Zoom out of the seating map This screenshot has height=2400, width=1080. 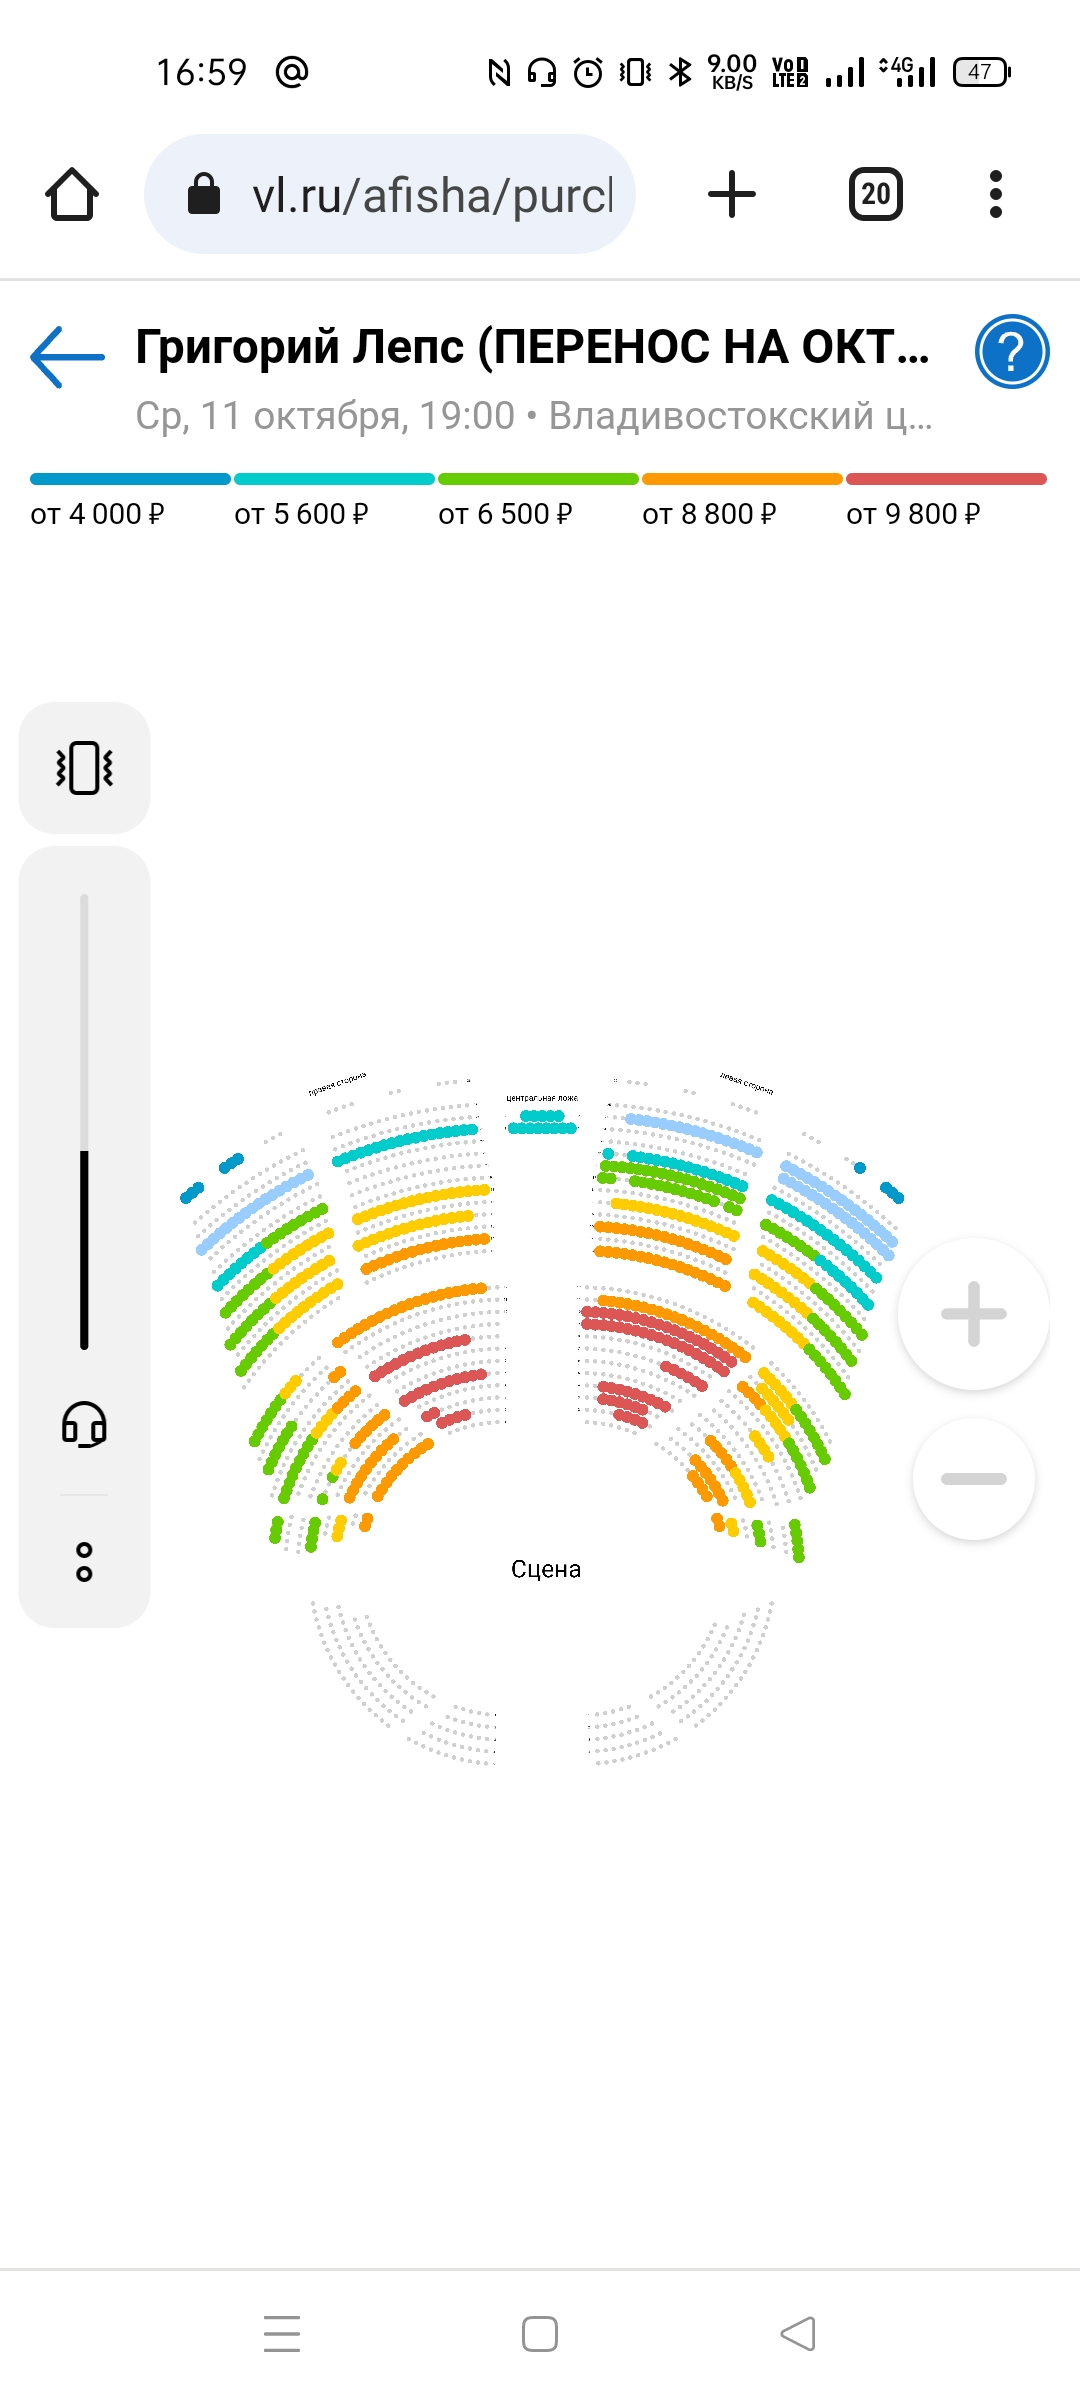(x=974, y=1479)
